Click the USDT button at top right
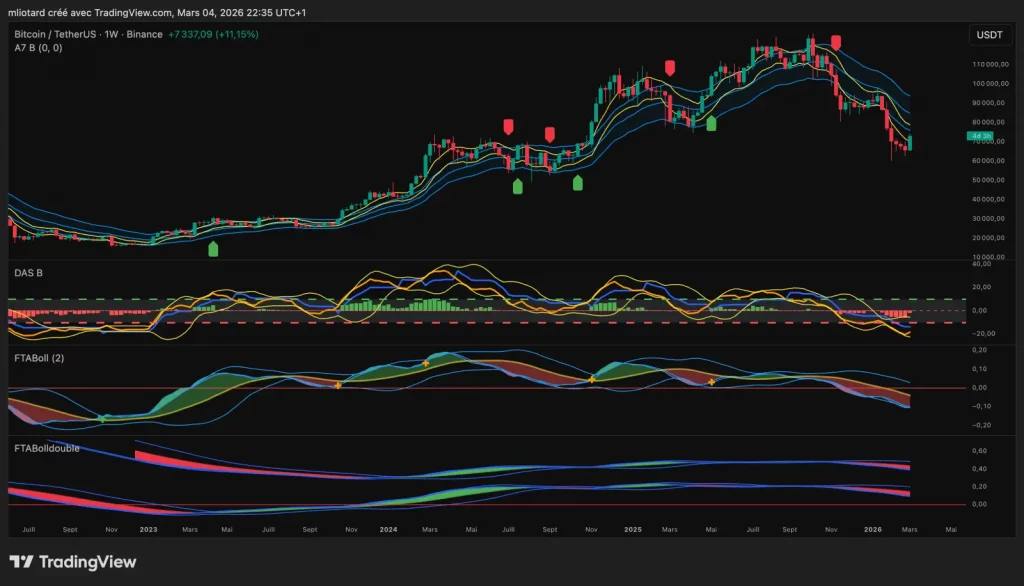 pos(989,34)
